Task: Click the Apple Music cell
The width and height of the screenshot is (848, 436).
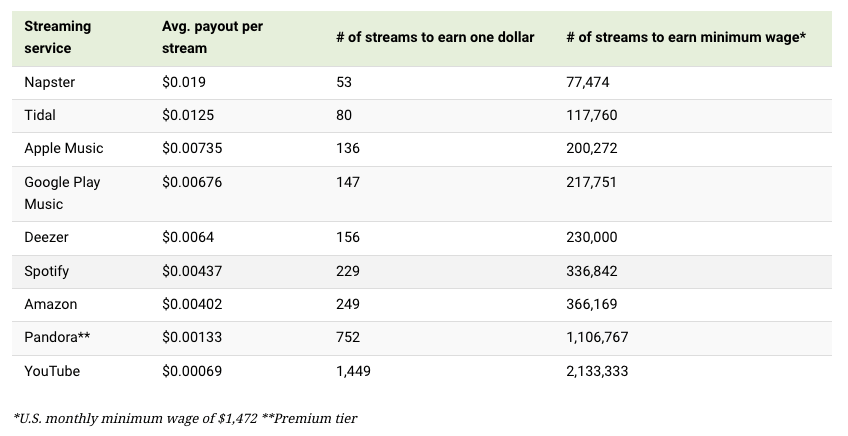Action: click(x=64, y=148)
